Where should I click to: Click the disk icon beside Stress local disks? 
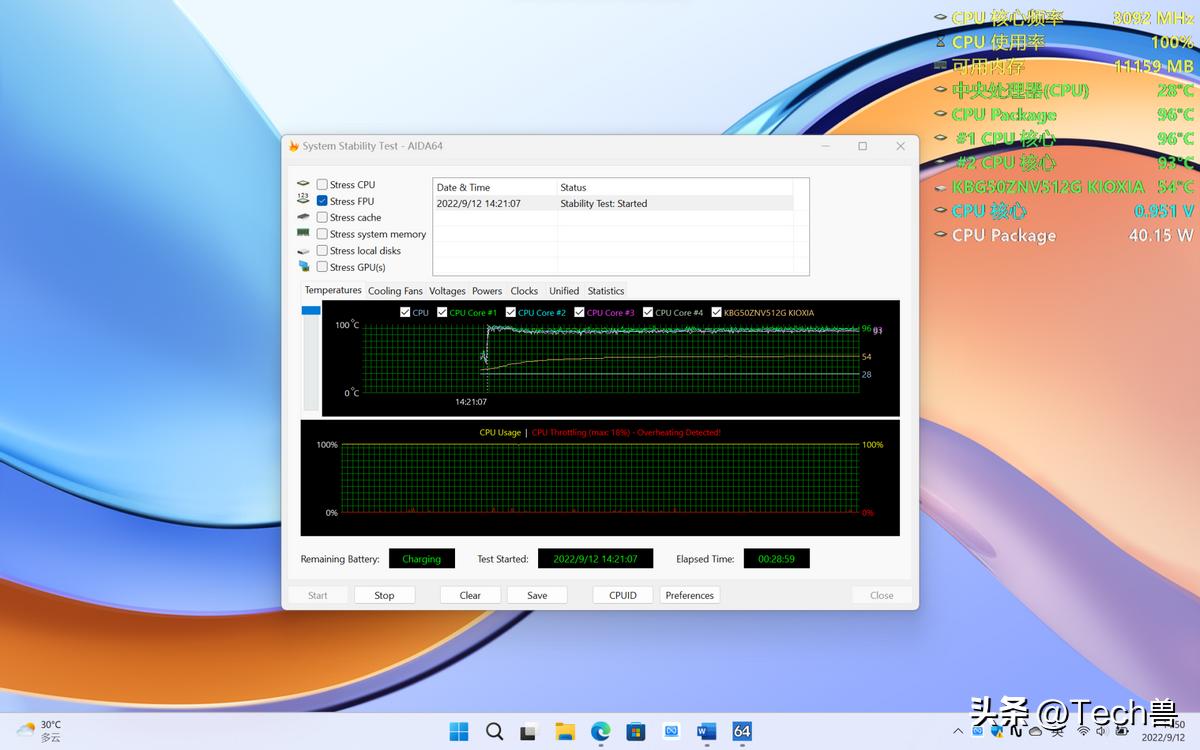click(303, 250)
